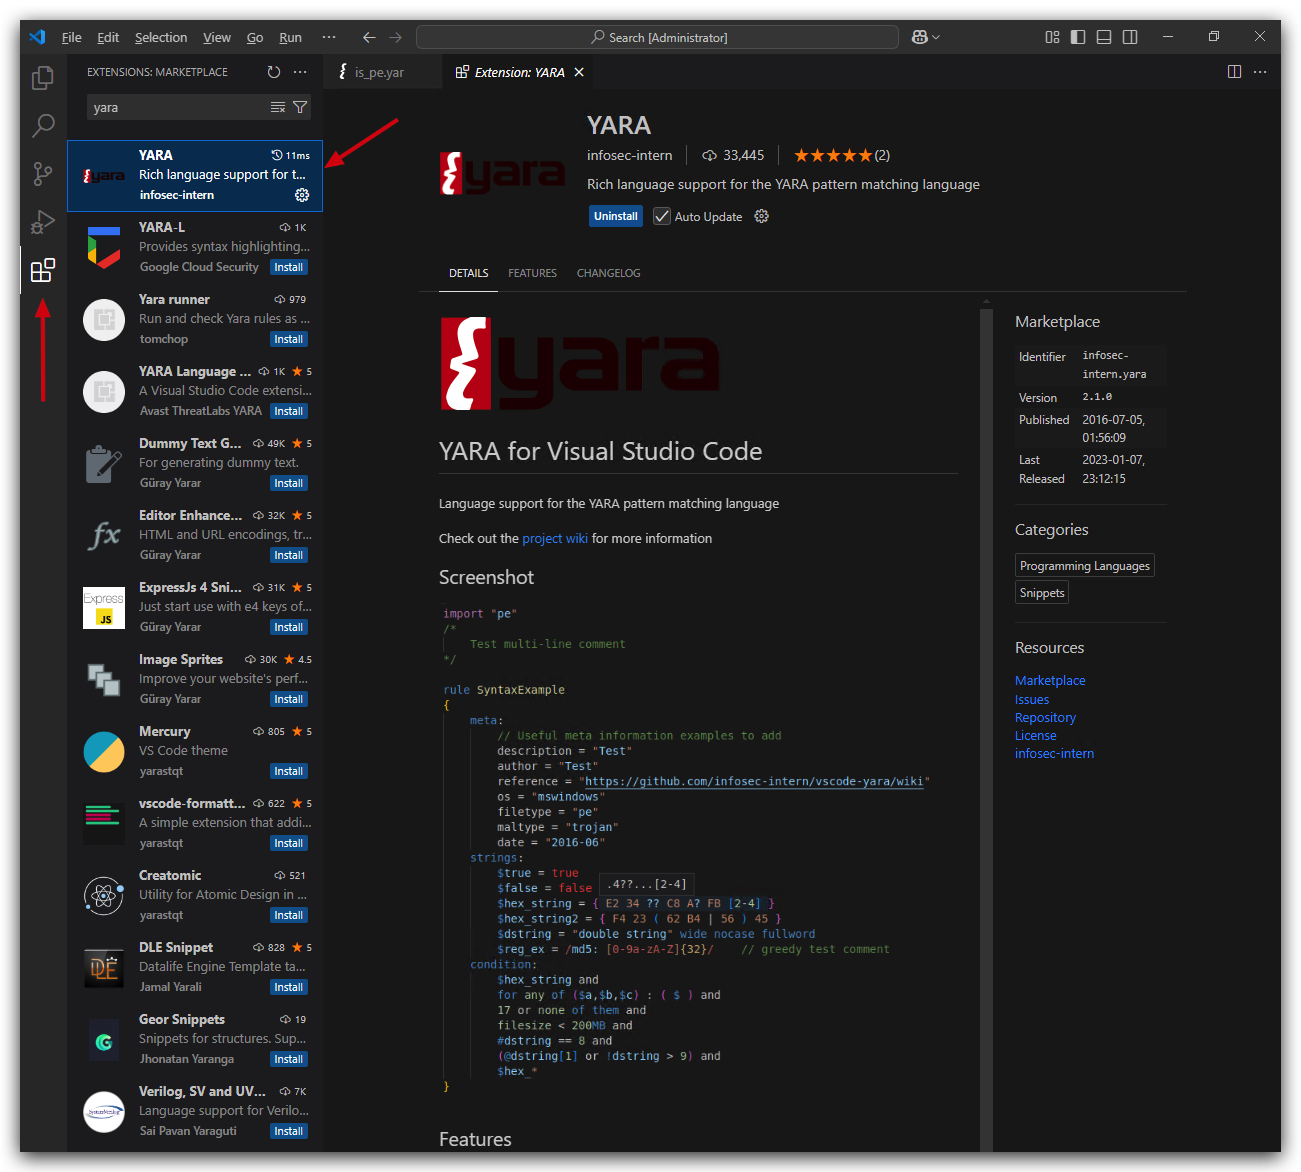Refresh the extensions marketplace list
The width and height of the screenshot is (1301, 1172).
click(x=274, y=72)
